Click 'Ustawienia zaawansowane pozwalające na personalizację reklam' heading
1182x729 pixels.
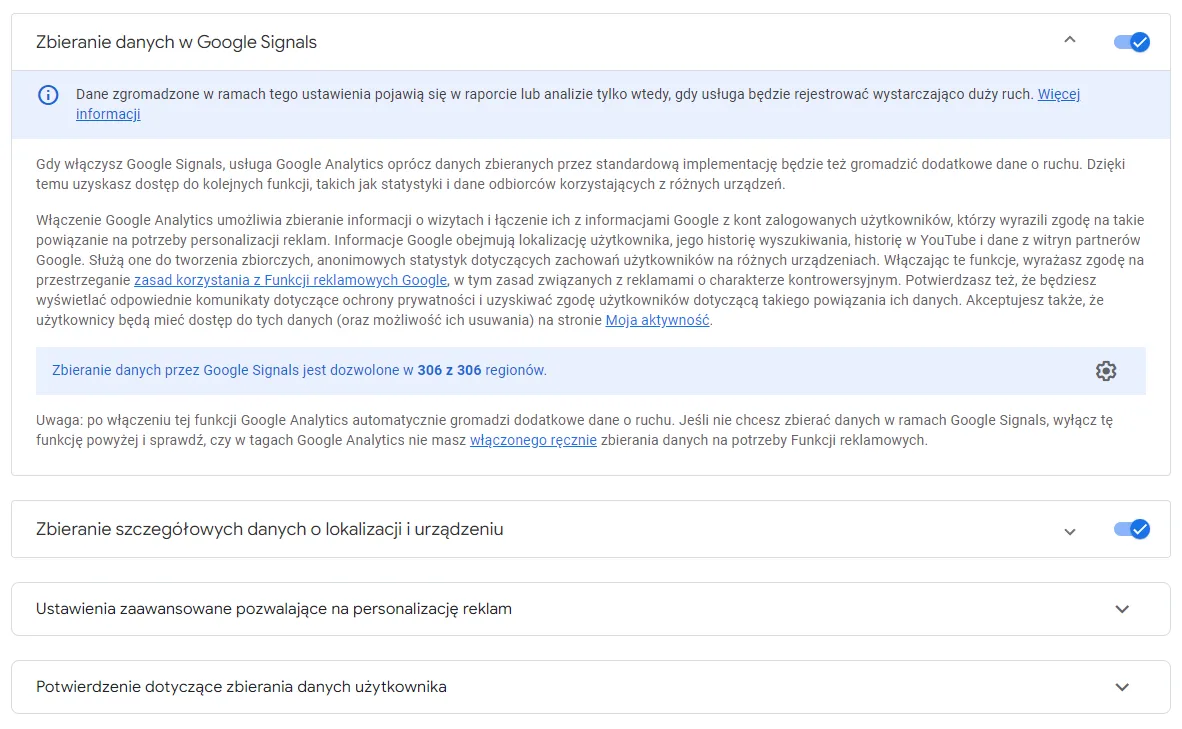tap(274, 608)
